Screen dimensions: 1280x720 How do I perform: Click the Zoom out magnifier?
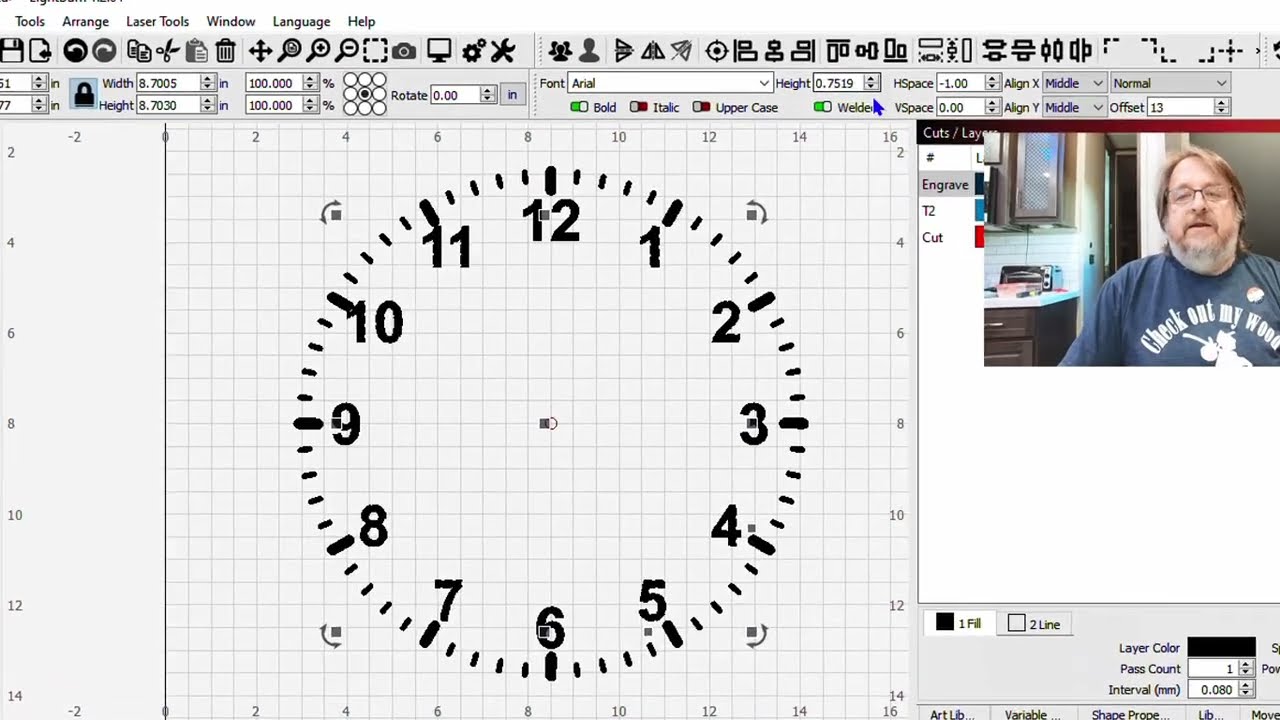click(x=347, y=50)
